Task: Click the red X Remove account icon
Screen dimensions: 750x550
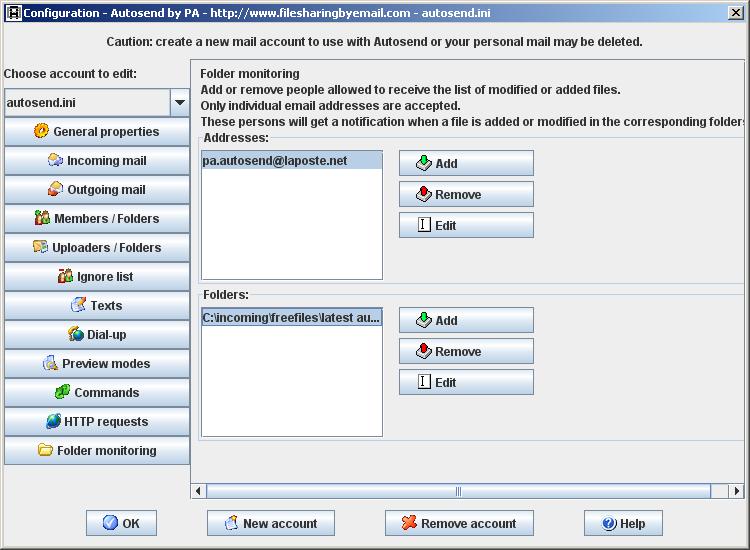Action: (409, 523)
